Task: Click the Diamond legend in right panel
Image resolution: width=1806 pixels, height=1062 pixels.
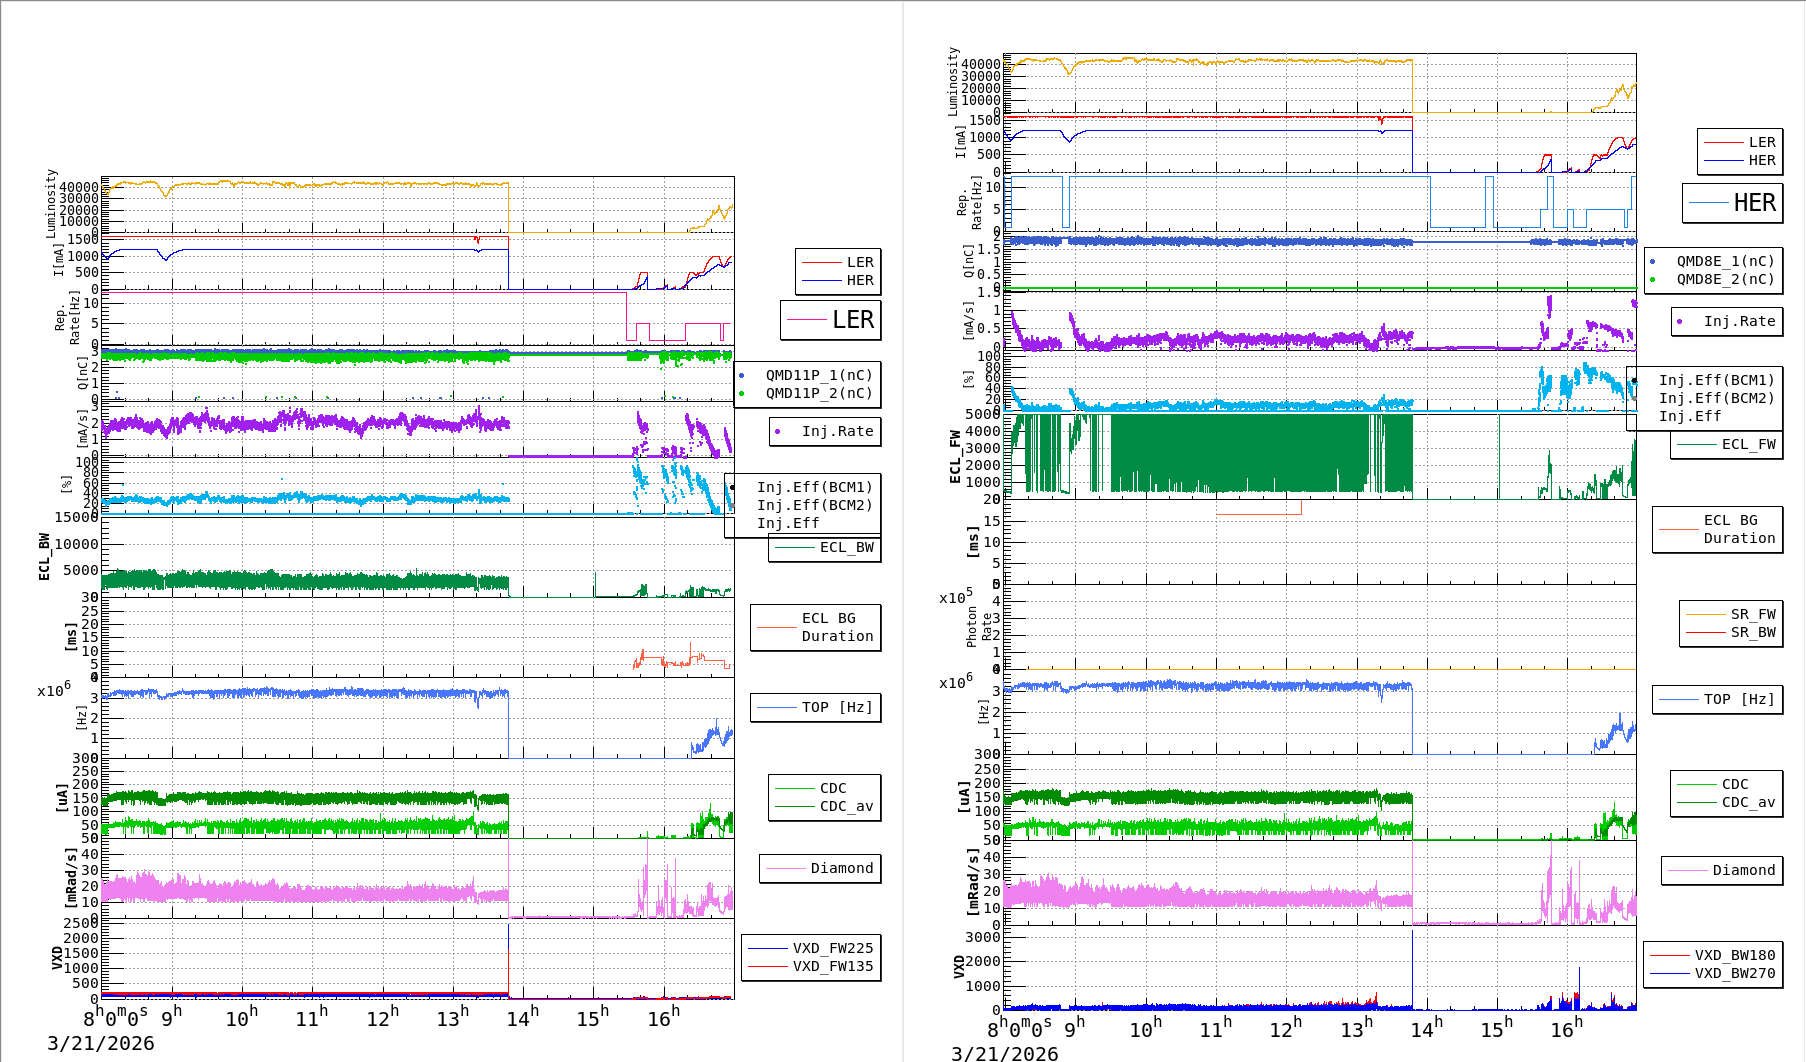Action: click(1722, 870)
